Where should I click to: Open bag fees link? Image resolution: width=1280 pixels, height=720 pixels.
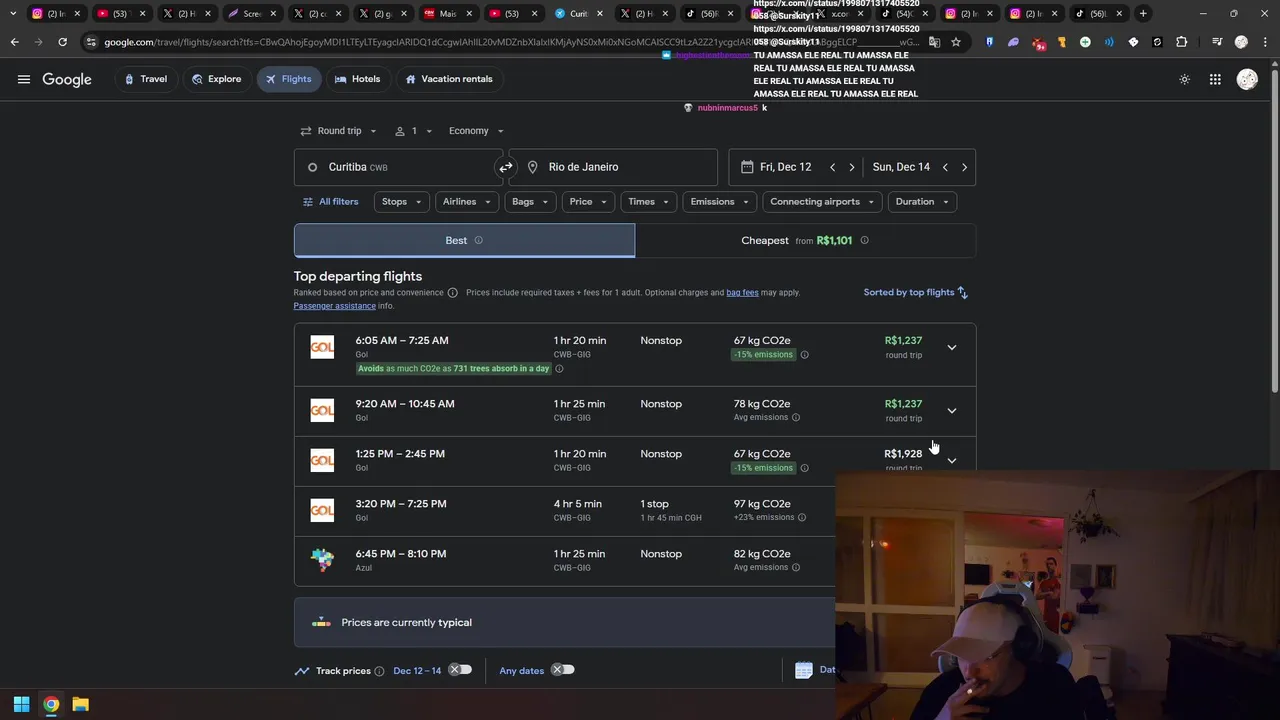click(742, 293)
